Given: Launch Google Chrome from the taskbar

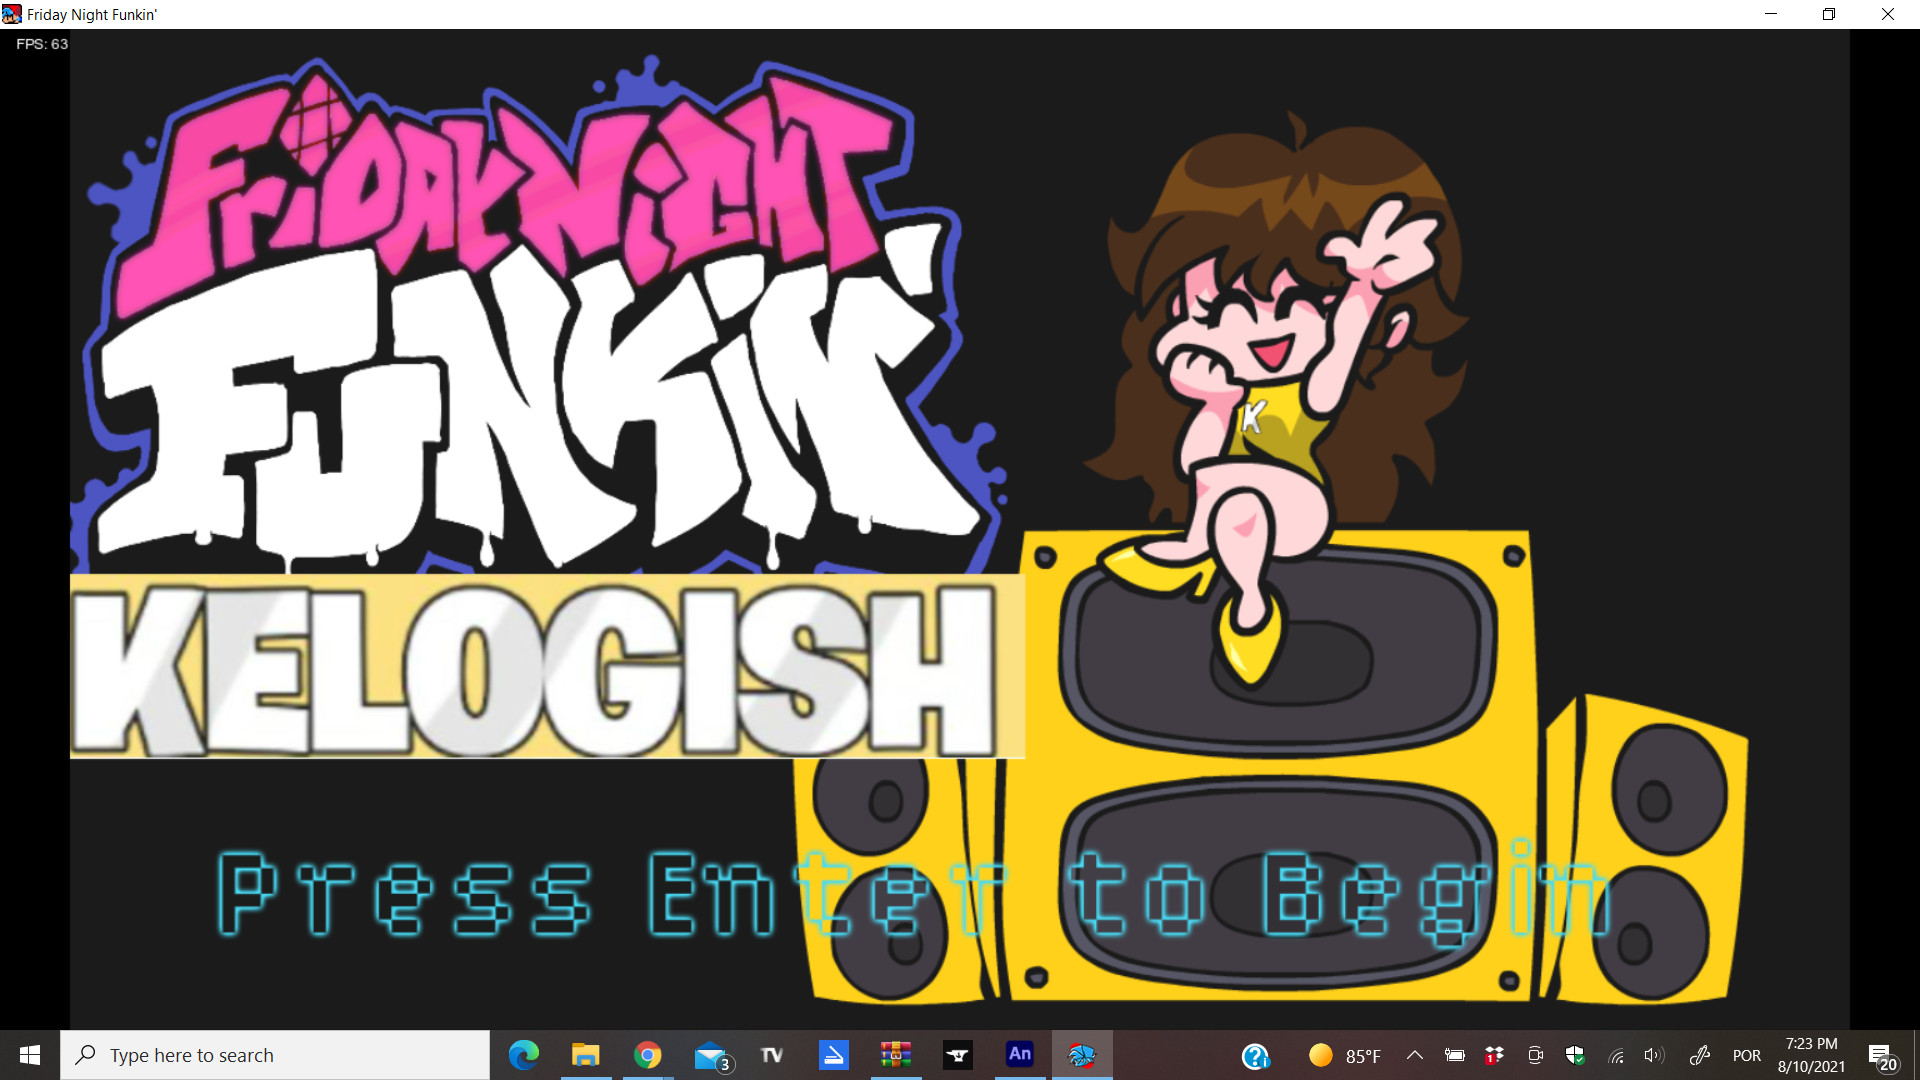Looking at the screenshot, I should 648,1054.
